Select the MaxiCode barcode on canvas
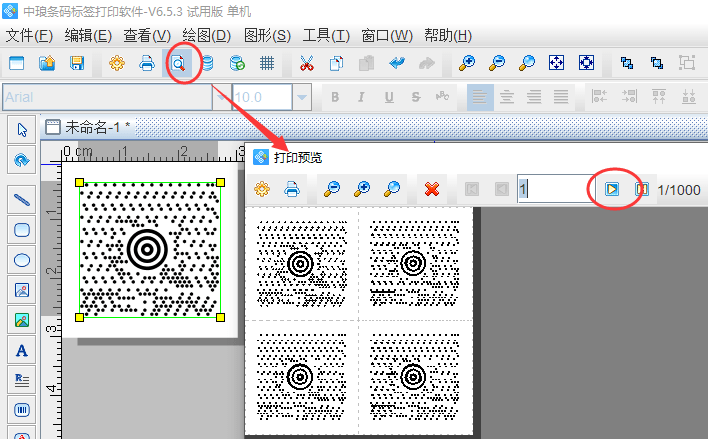The width and height of the screenshot is (708, 439). [x=149, y=250]
